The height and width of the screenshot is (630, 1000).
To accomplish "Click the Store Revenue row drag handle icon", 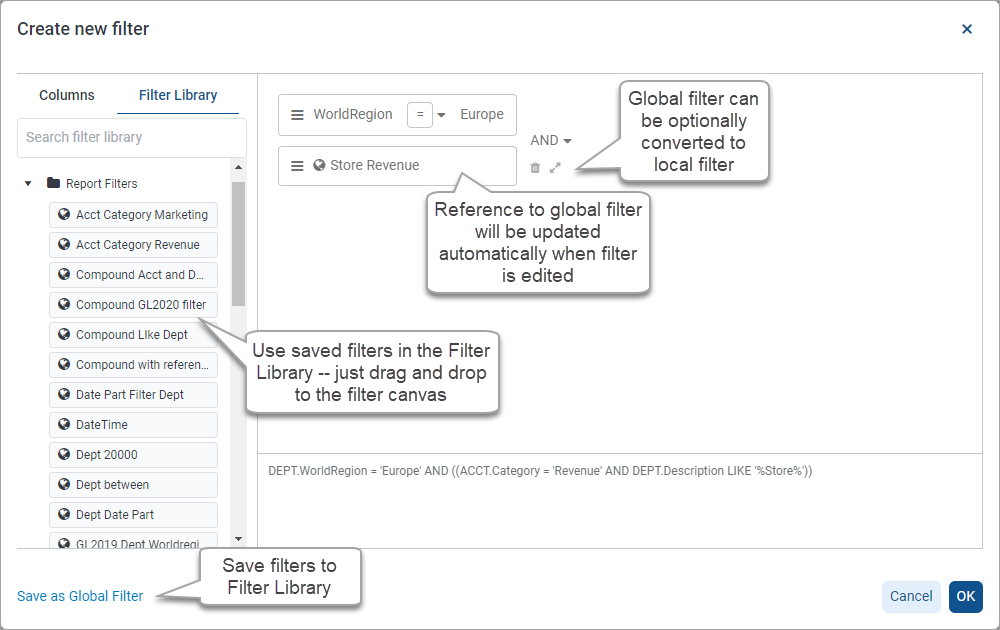I will [297, 166].
